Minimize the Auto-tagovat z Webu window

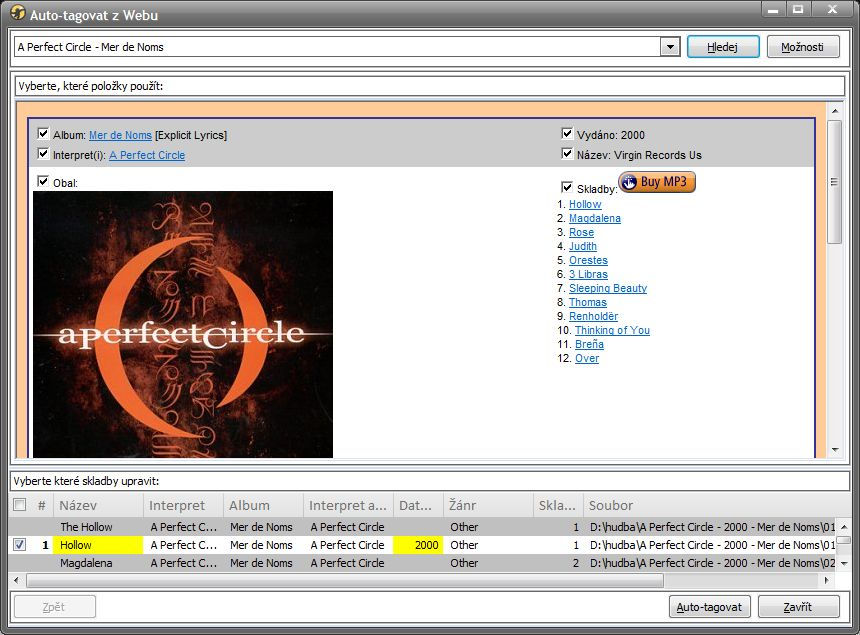pos(773,9)
